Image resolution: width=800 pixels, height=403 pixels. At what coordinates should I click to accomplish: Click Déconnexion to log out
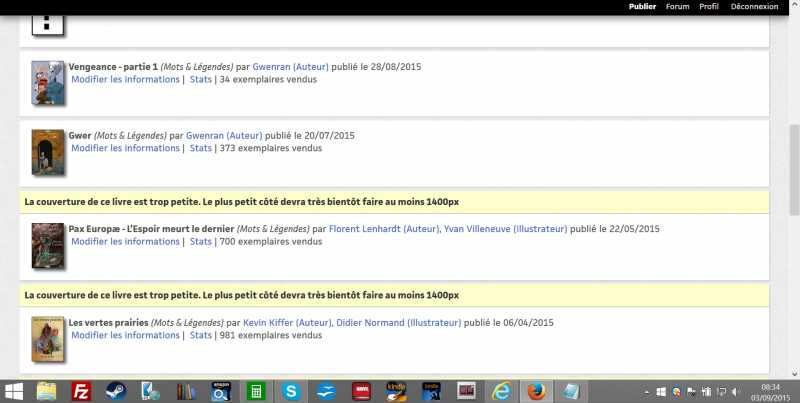(754, 6)
